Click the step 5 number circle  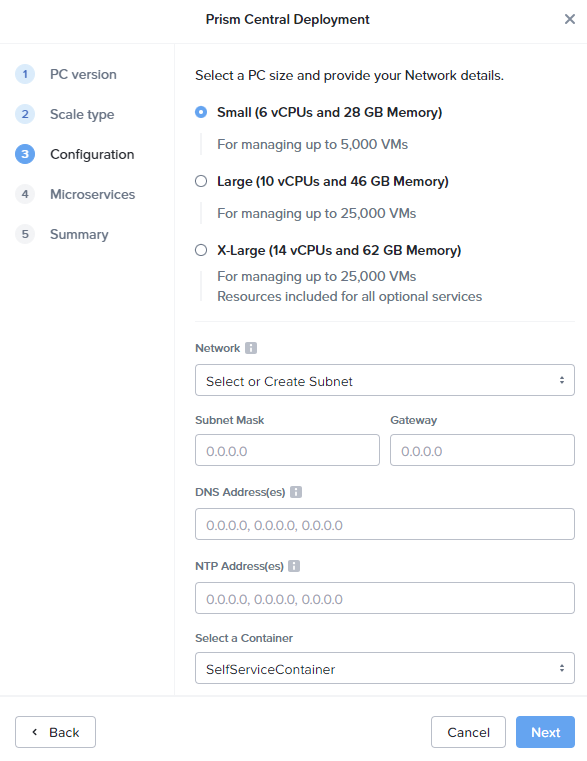25,234
